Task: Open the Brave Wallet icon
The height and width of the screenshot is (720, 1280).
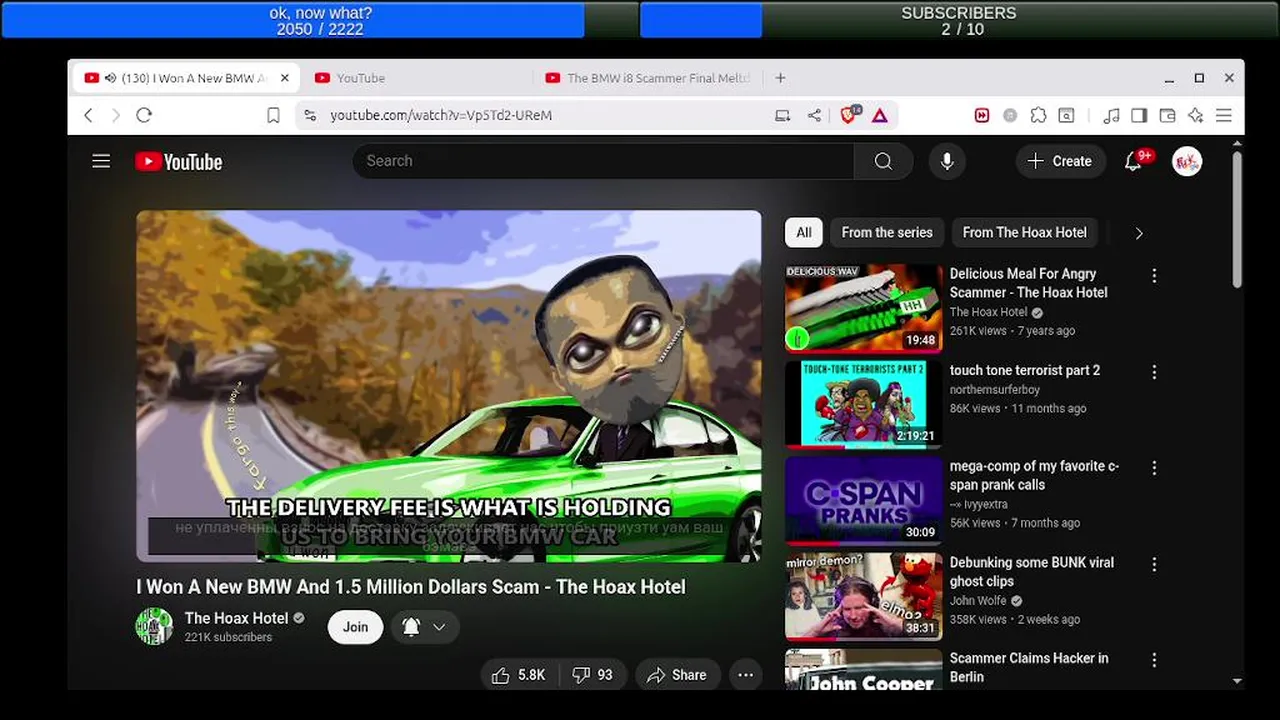Action: tap(1167, 115)
